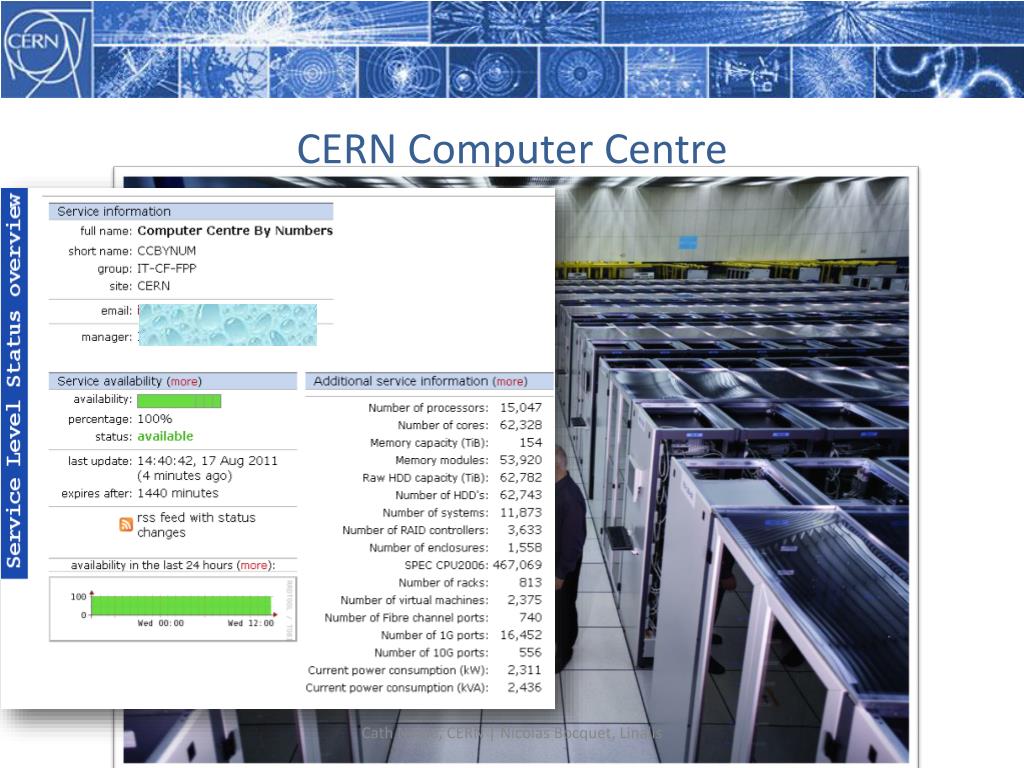Select the short name CCBYNUM
Image resolution: width=1024 pixels, height=768 pixels.
tap(167, 251)
